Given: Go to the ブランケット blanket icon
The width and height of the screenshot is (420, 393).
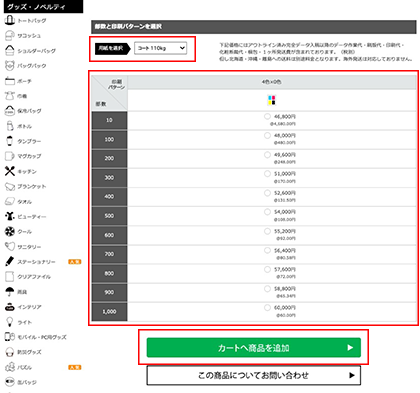Looking at the screenshot, I should pyautogui.click(x=10, y=186).
